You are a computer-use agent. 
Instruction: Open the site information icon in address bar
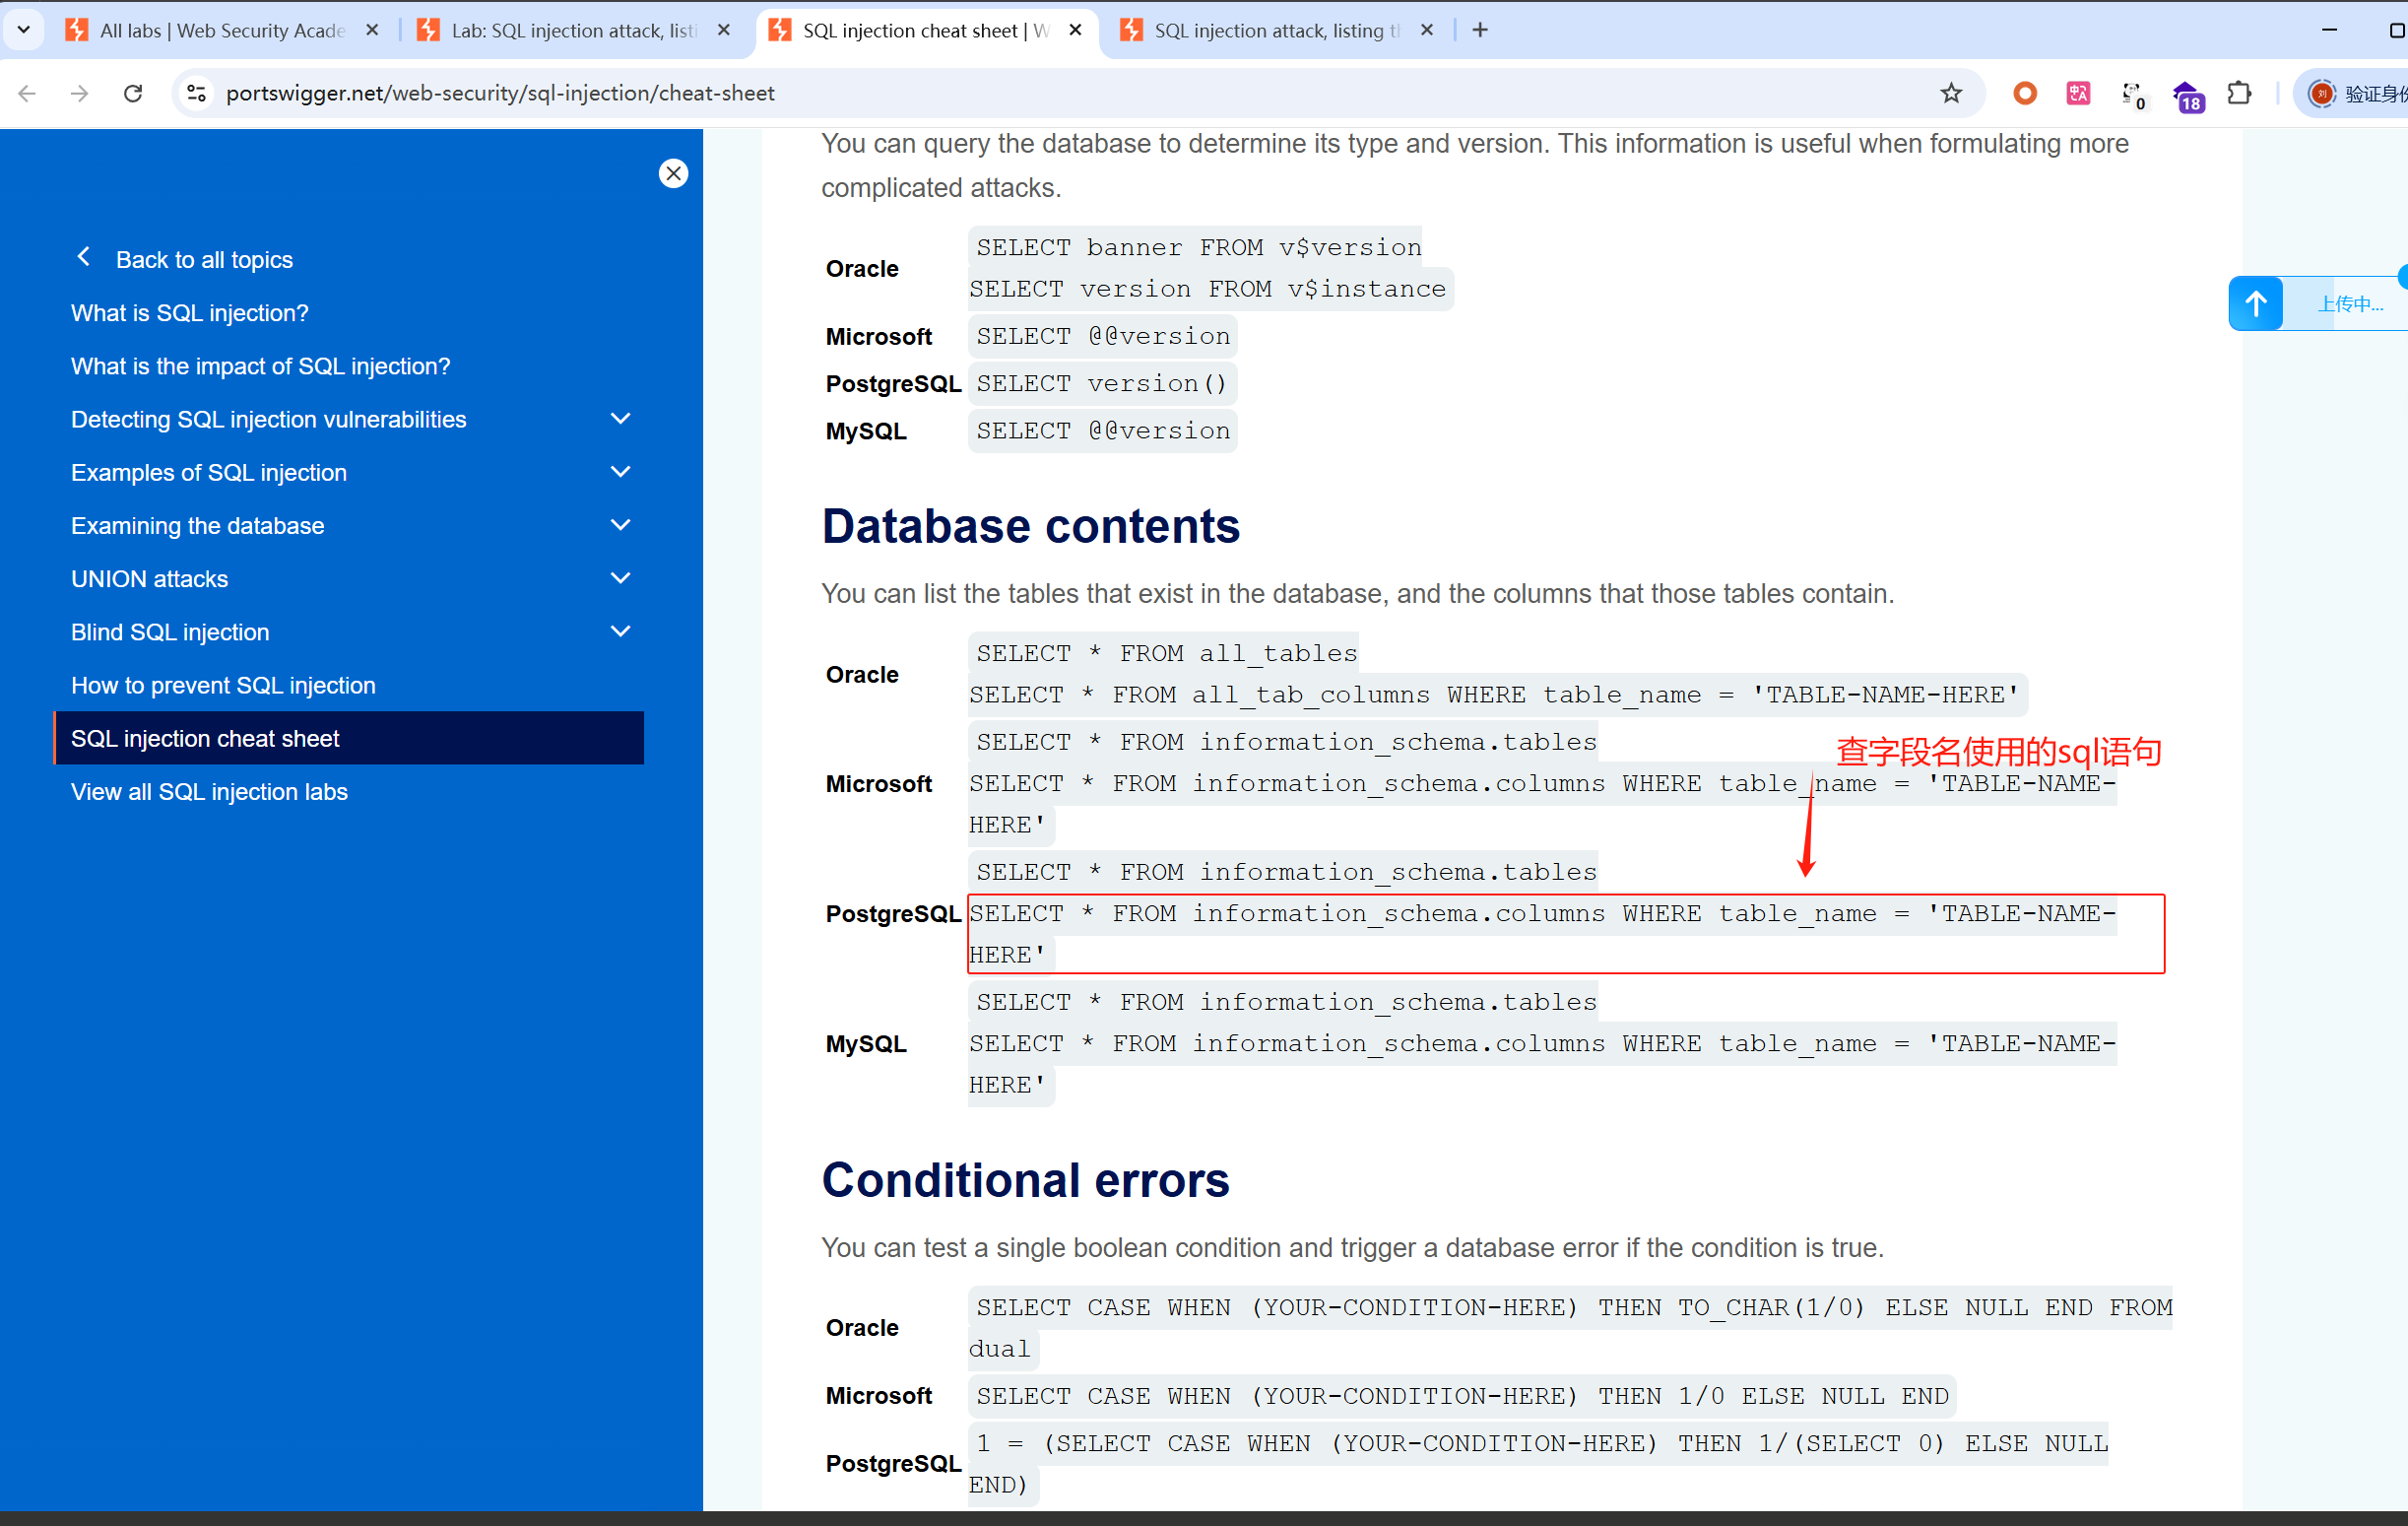pos(197,93)
